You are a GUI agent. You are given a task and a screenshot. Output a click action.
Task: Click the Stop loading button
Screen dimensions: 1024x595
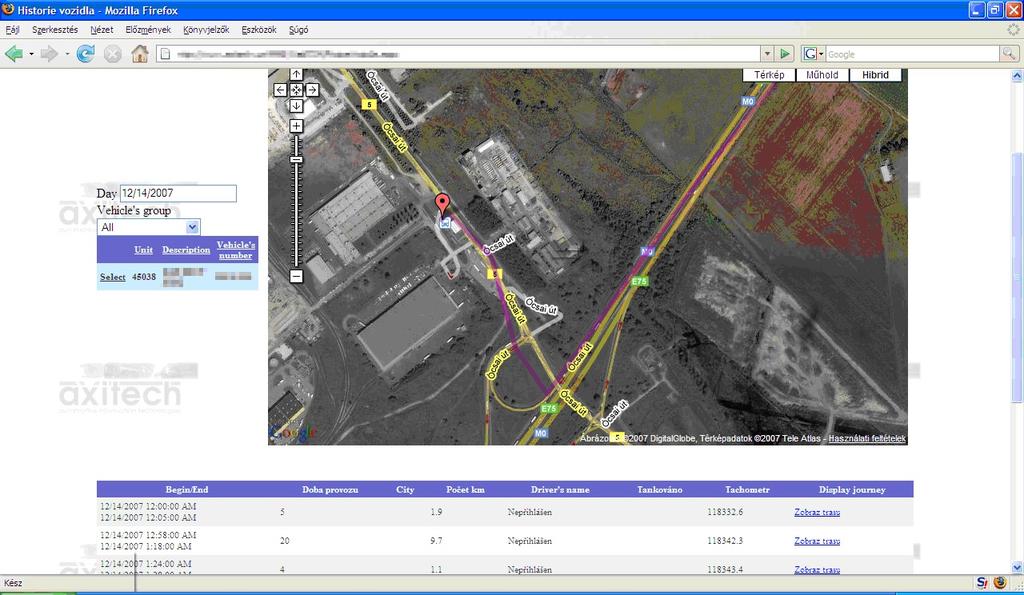(x=112, y=54)
